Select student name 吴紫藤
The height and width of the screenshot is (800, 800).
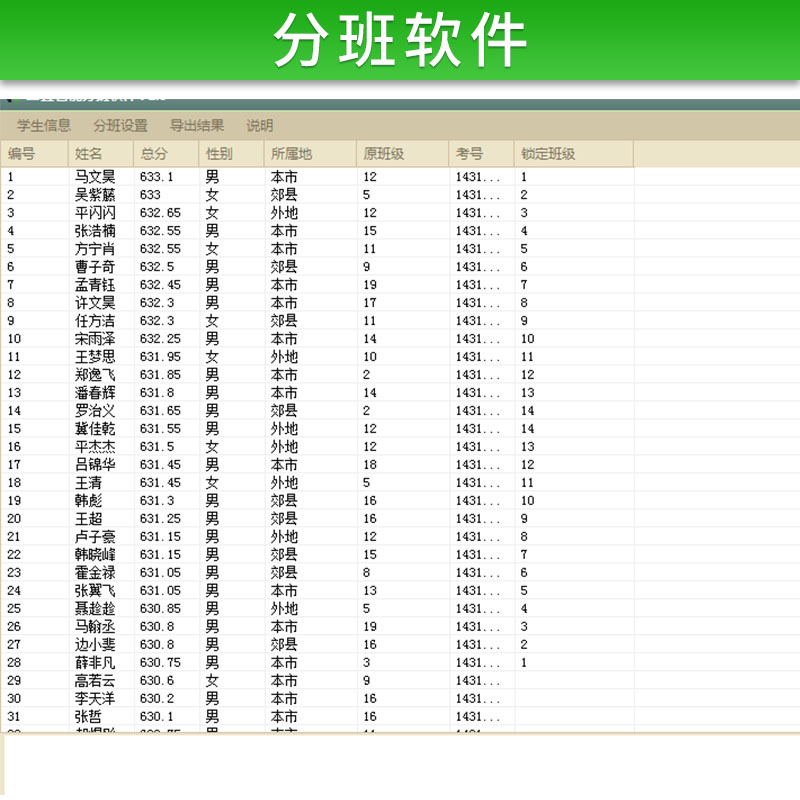(95, 195)
